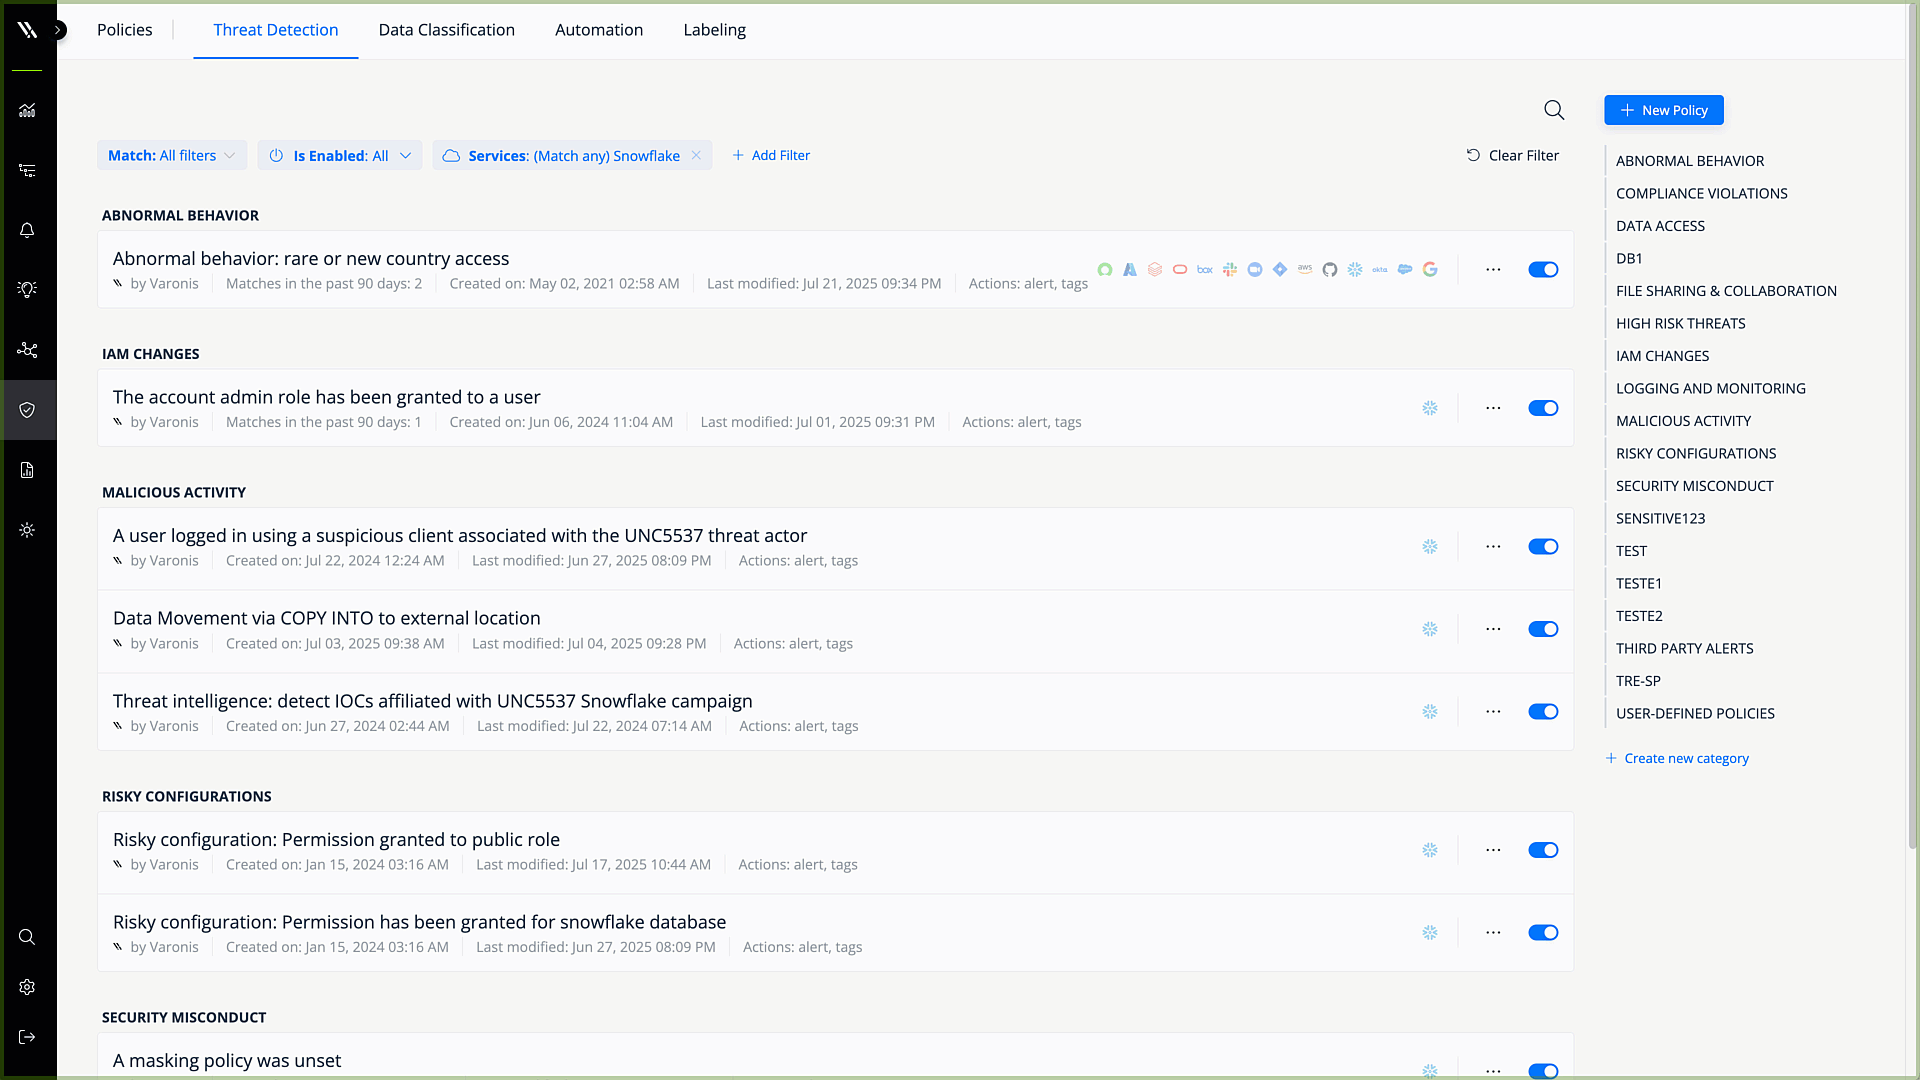The image size is (1920, 1080).
Task: Open the settings gear in the sidebar
Action: tap(27, 987)
